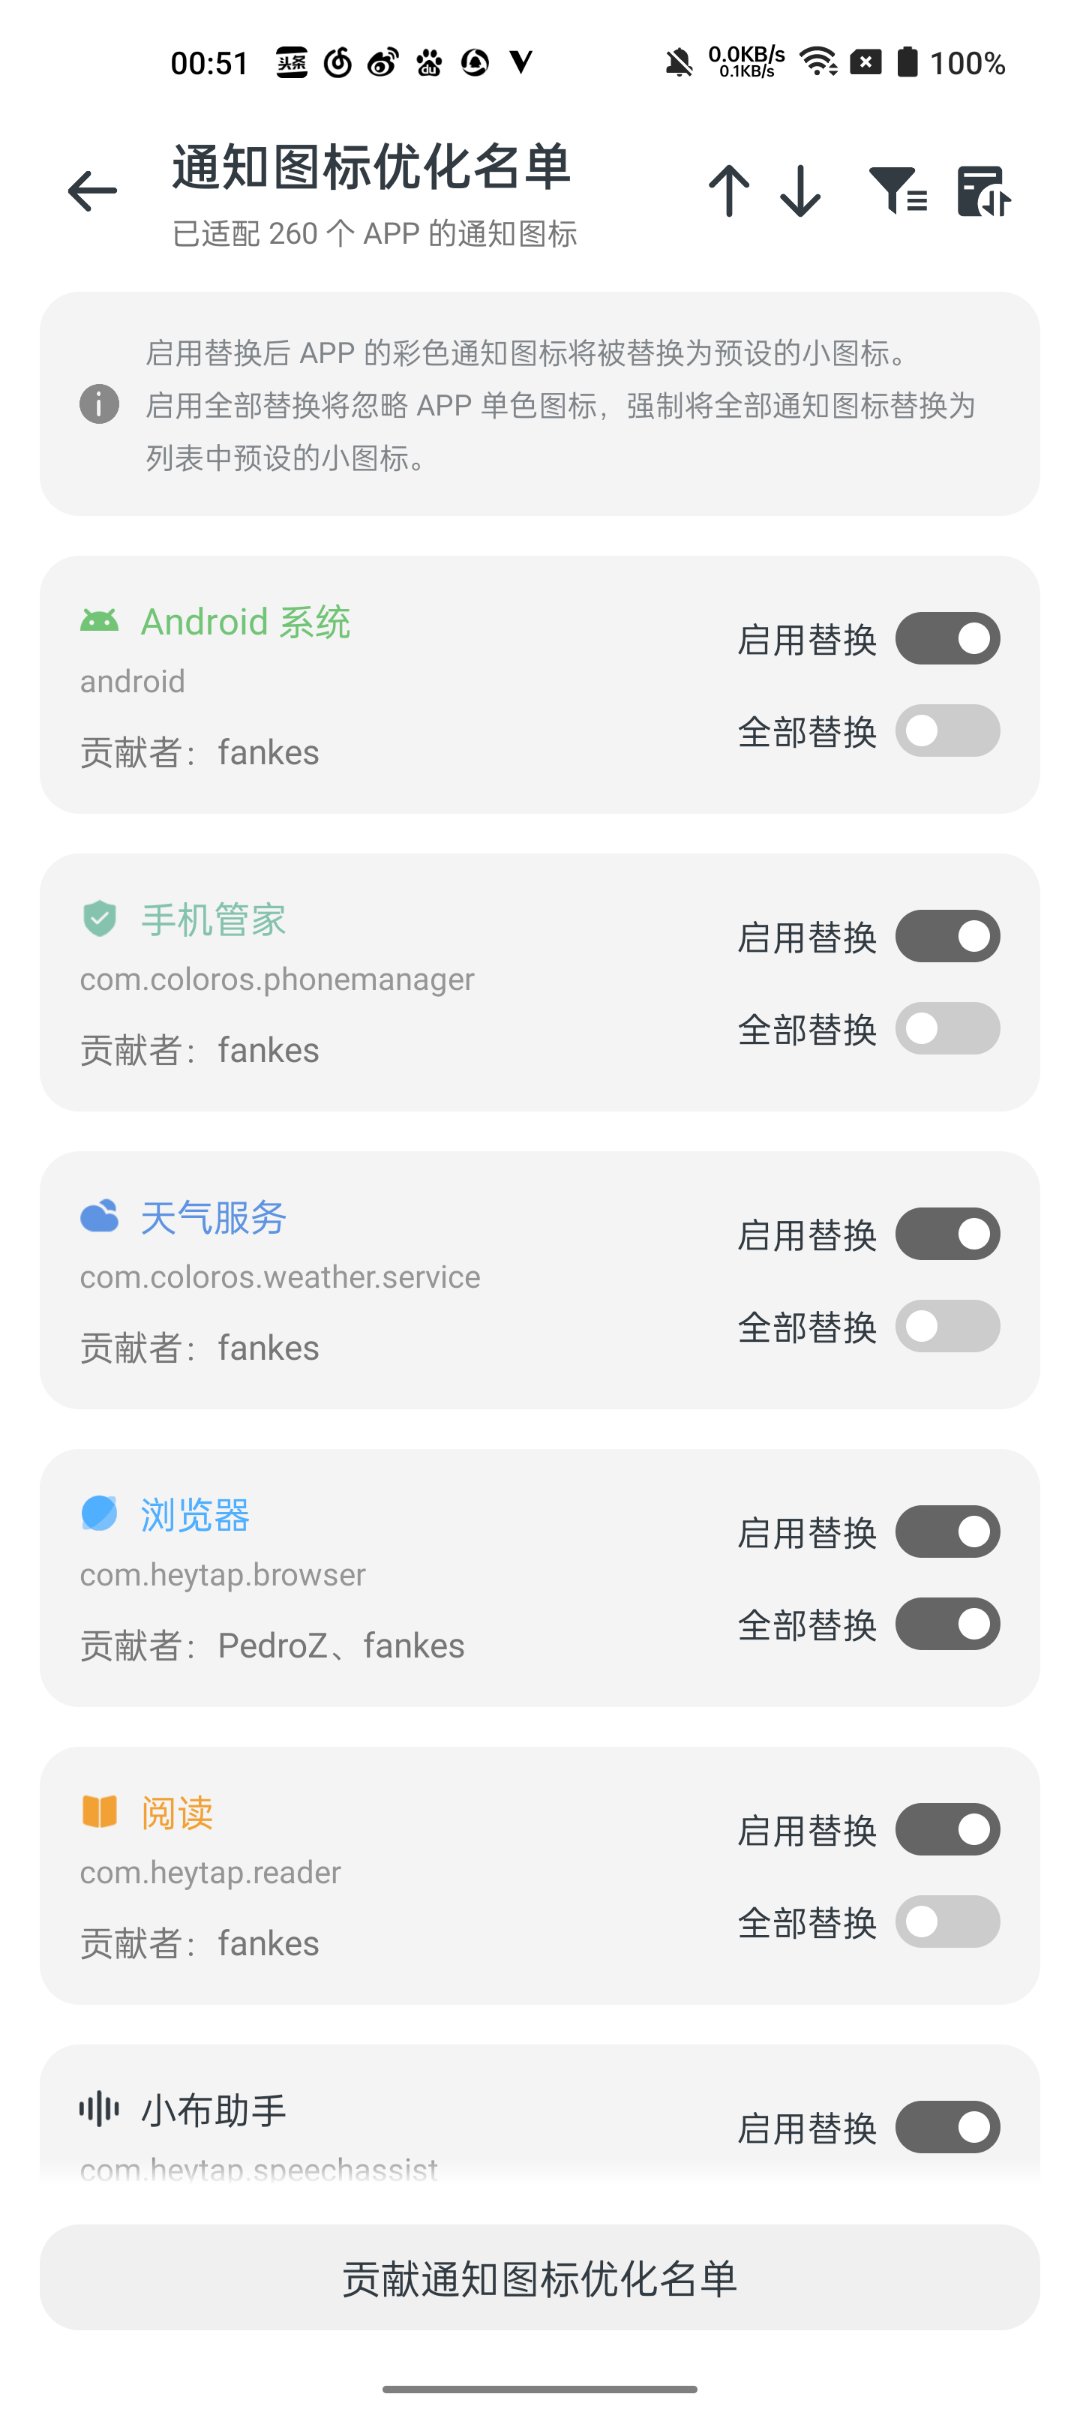
Task: Tap the Android 系统 robot icon
Action: point(99,621)
